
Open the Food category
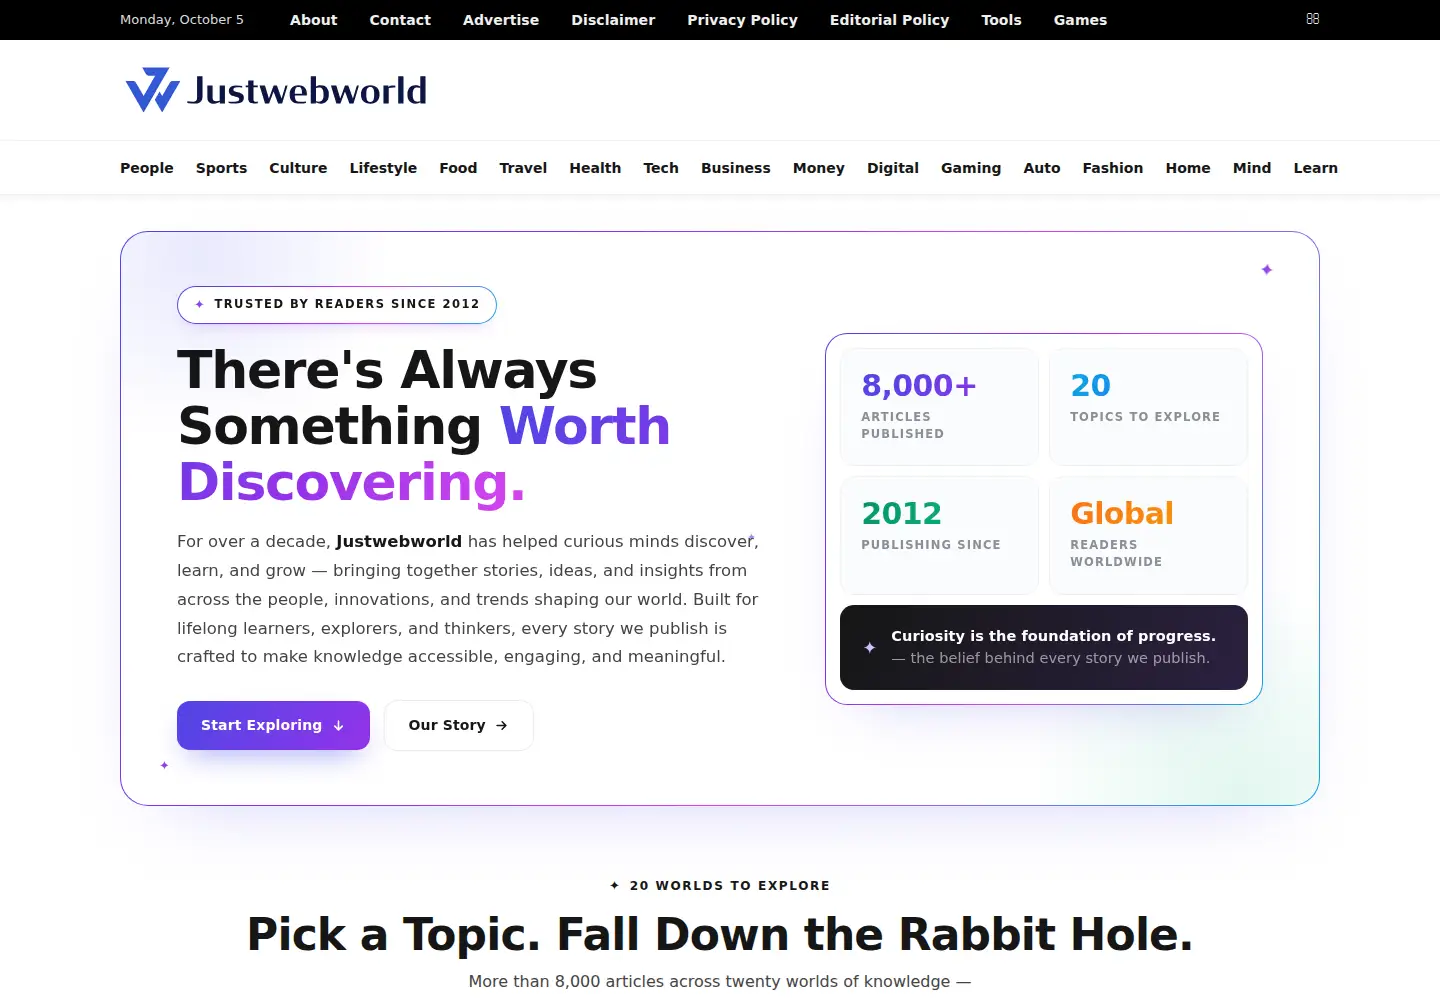(x=458, y=168)
